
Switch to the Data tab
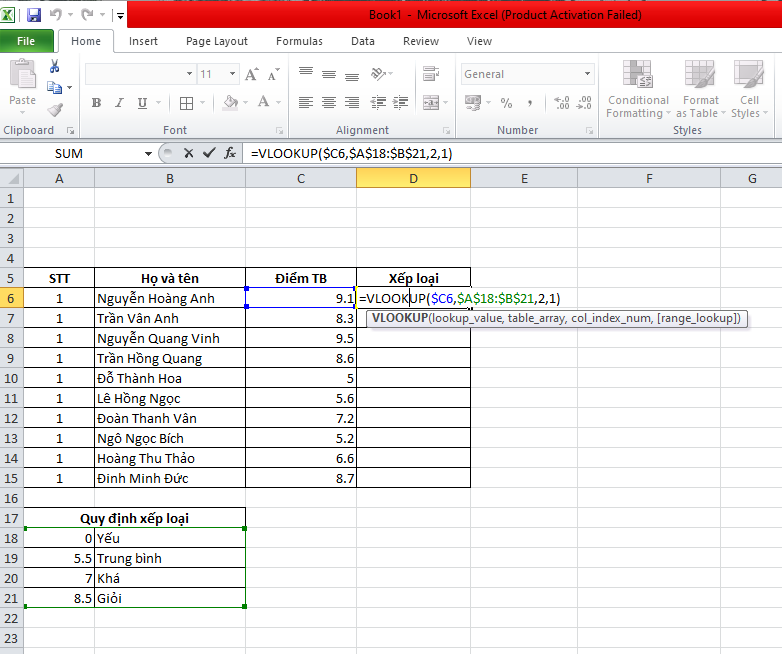point(363,41)
